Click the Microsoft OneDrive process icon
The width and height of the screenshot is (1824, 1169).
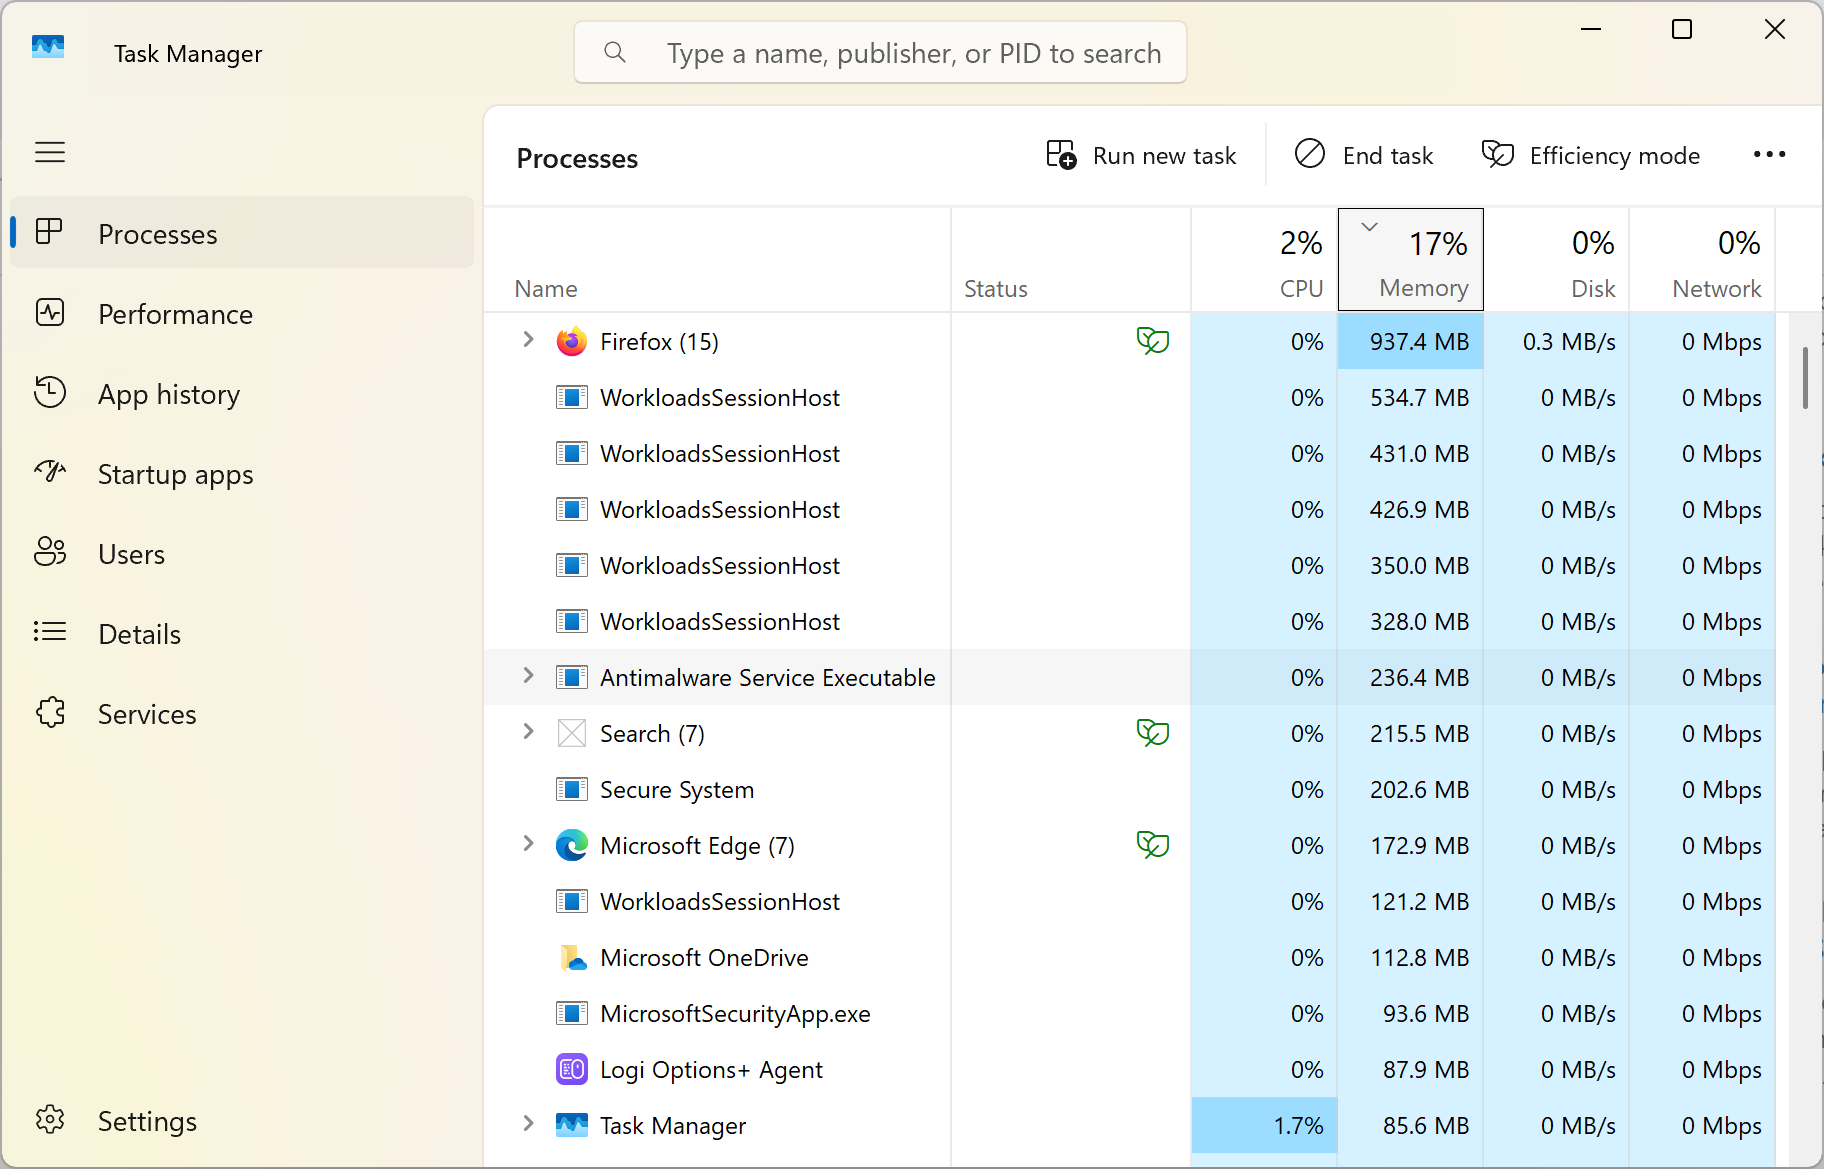pos(572,958)
